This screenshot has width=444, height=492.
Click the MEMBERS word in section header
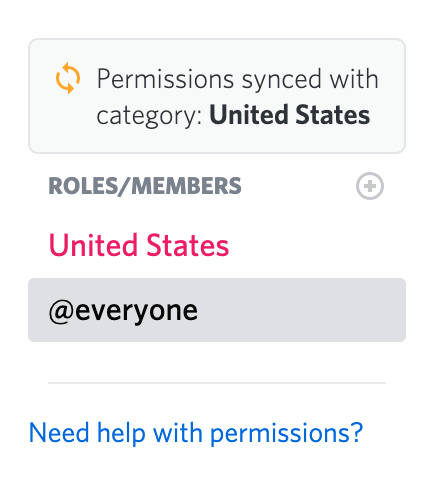(x=186, y=186)
